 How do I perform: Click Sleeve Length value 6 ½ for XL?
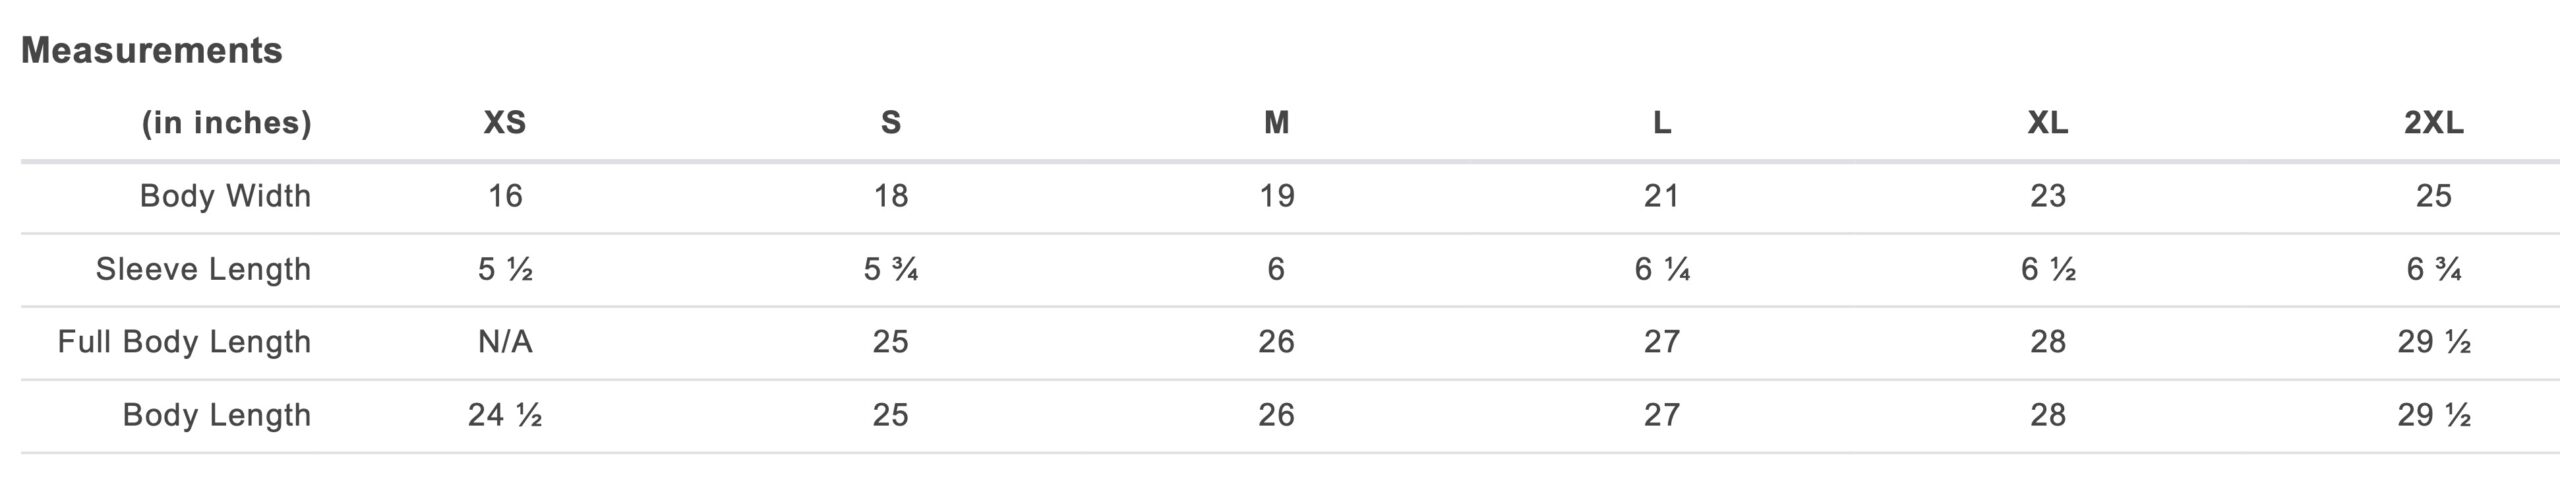coord(2047,269)
